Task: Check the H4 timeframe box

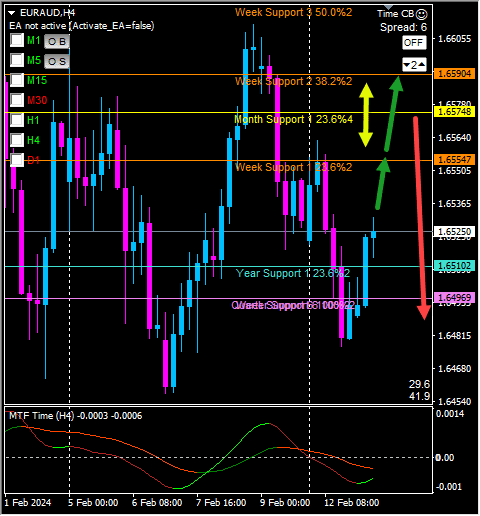Action: [x=17, y=140]
